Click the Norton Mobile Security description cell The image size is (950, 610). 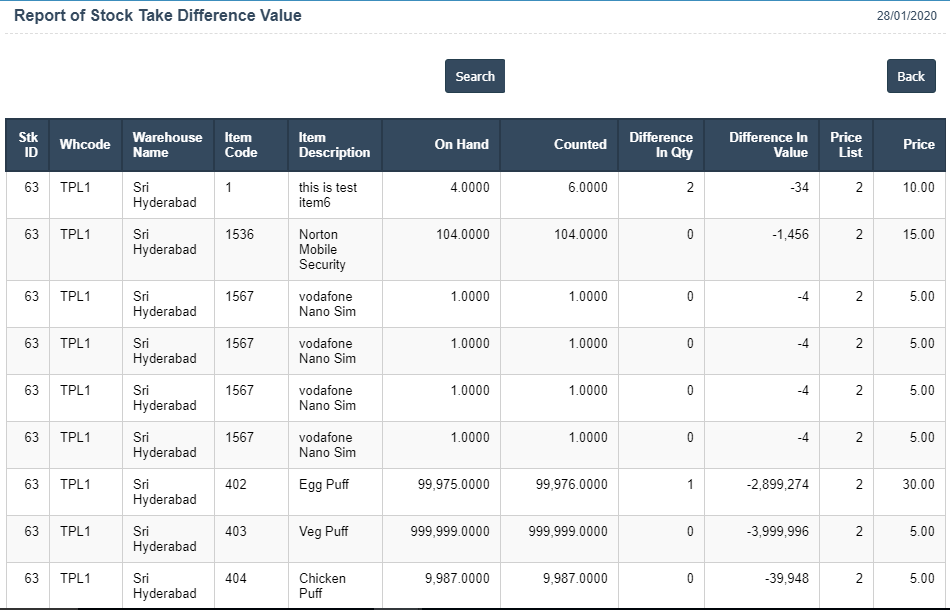[x=322, y=250]
